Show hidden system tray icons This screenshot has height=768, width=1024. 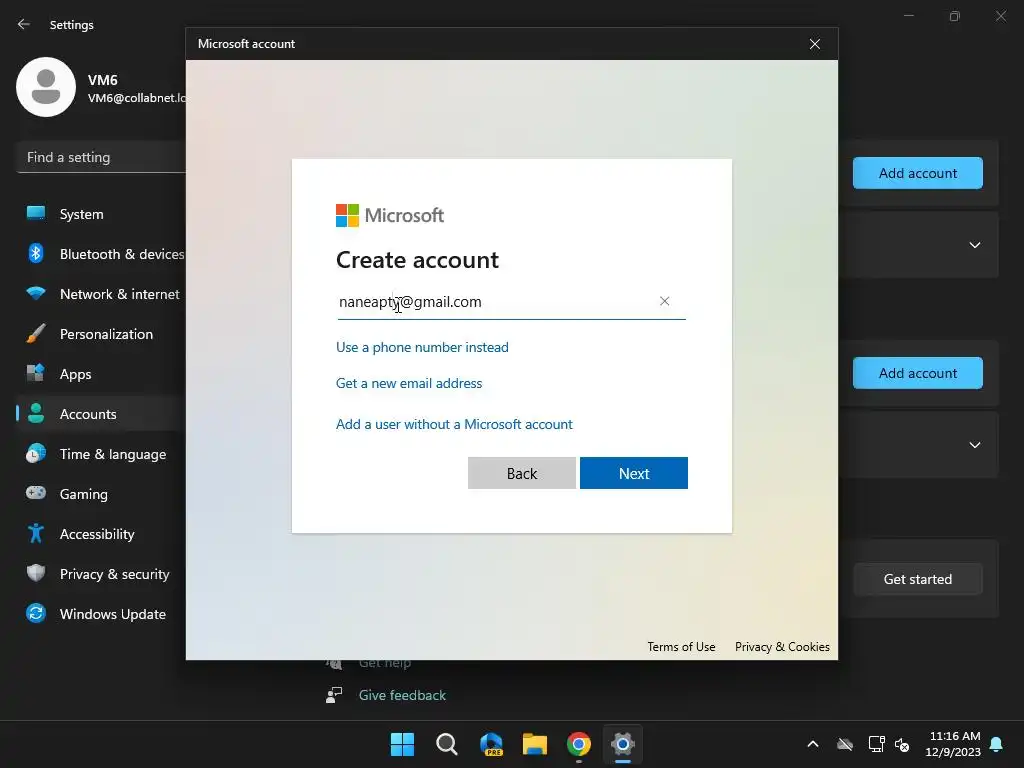click(x=813, y=744)
